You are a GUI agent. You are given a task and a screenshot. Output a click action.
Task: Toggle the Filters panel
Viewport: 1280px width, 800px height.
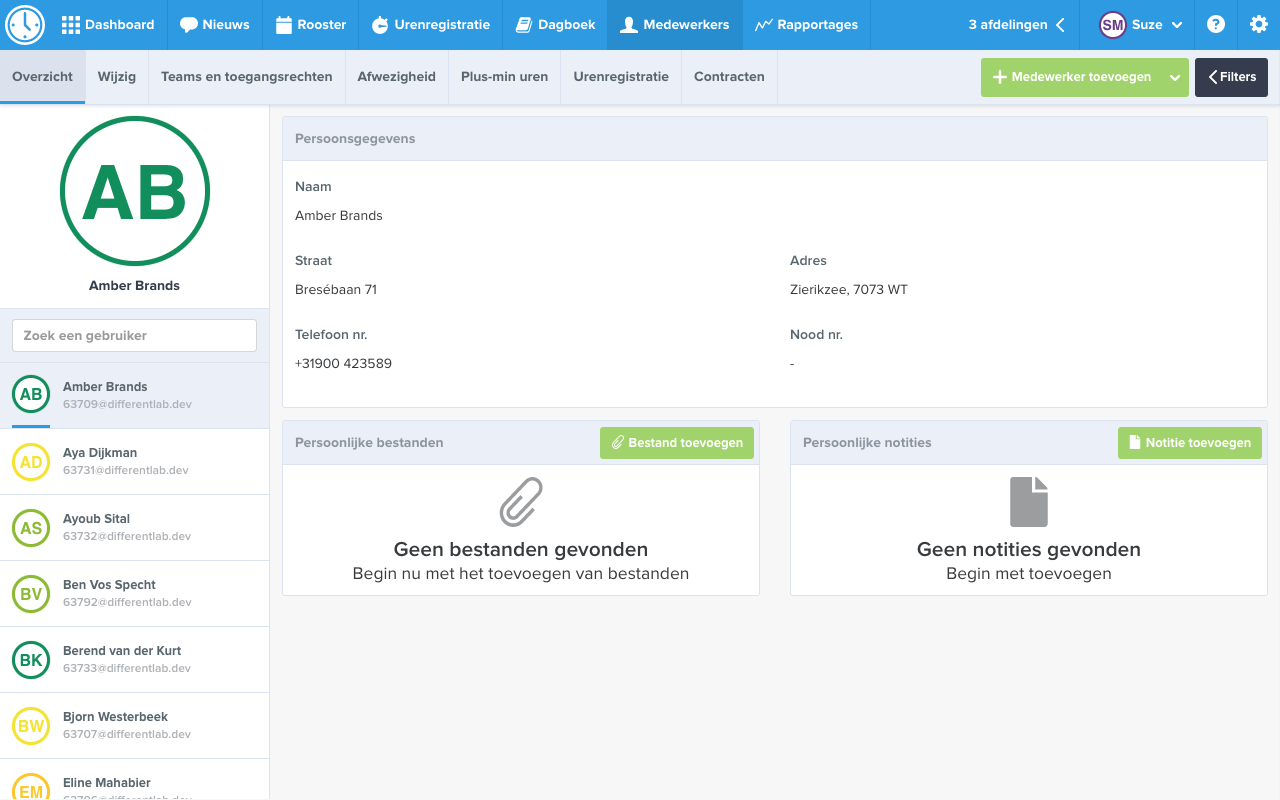point(1231,77)
